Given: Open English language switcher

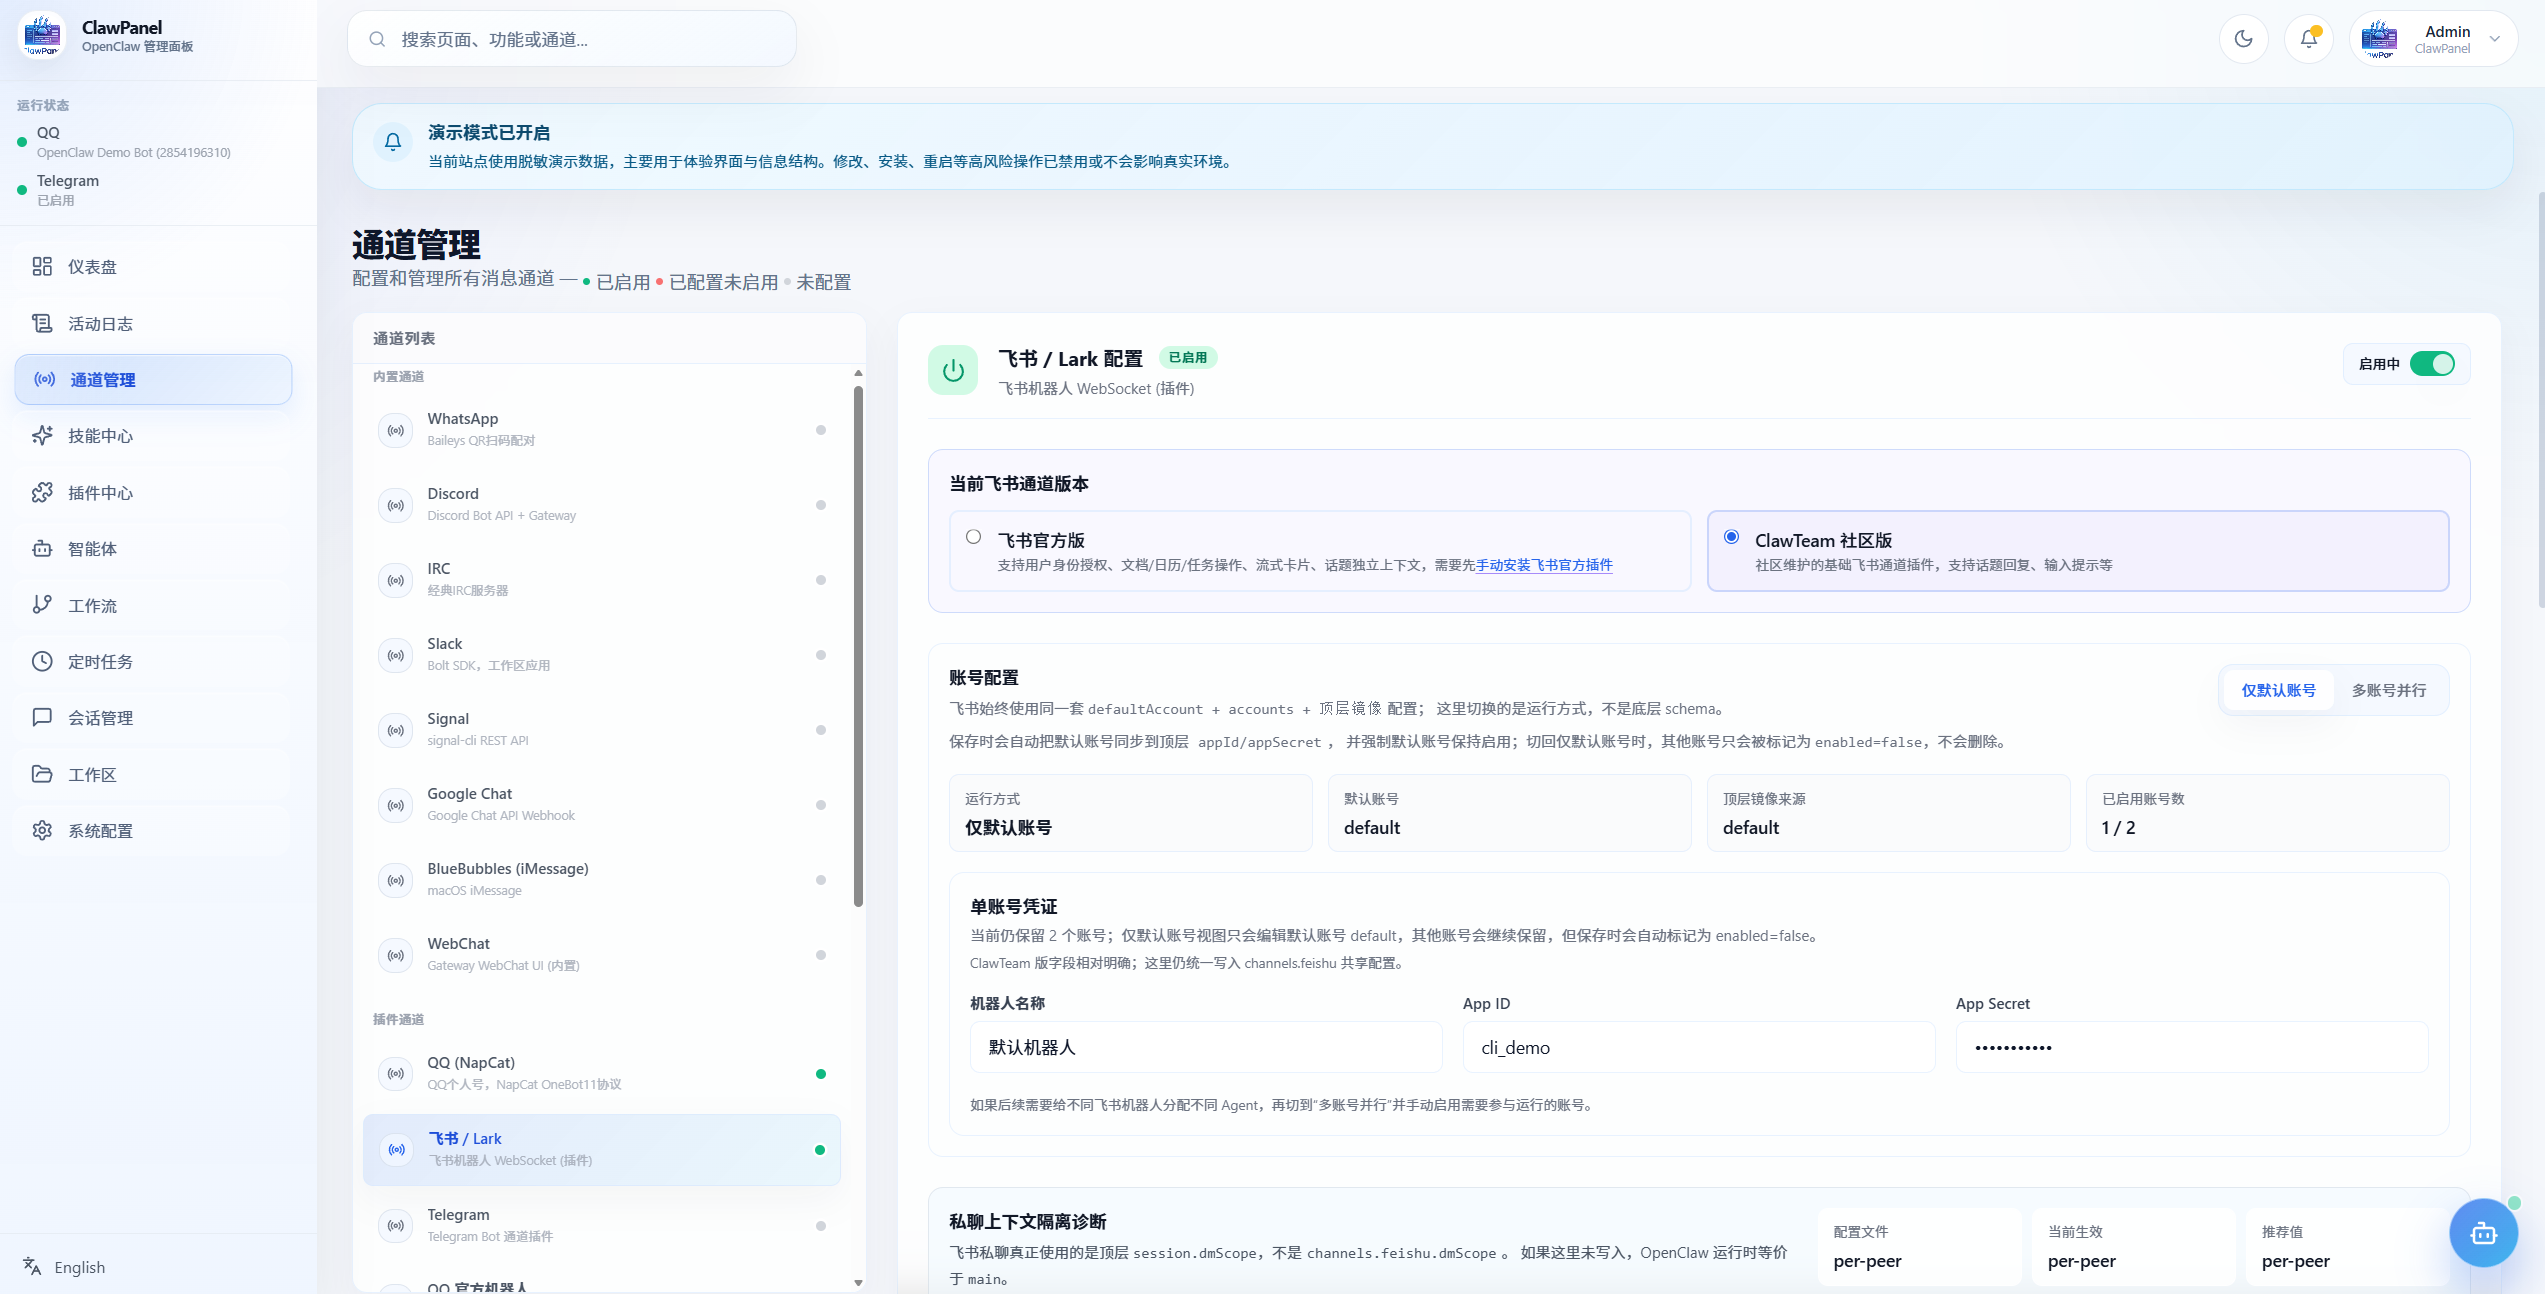Looking at the screenshot, I should click(x=66, y=1267).
